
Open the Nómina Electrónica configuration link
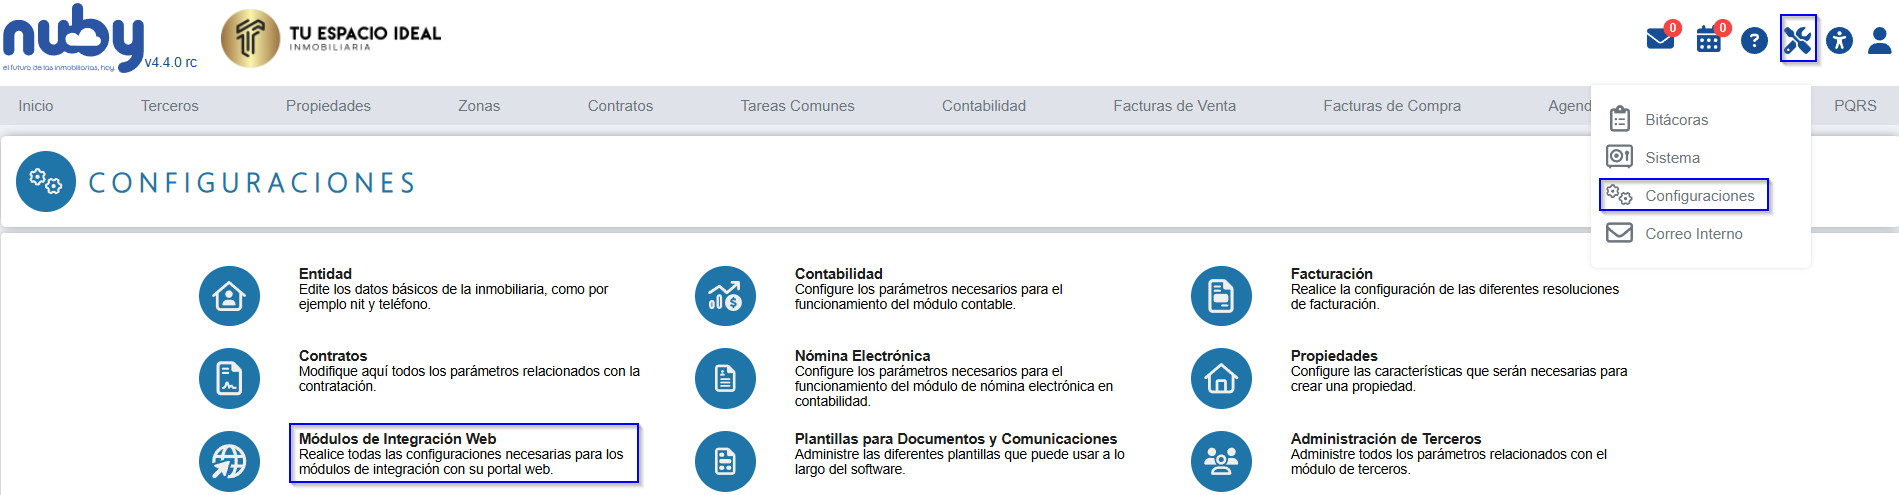pos(862,356)
